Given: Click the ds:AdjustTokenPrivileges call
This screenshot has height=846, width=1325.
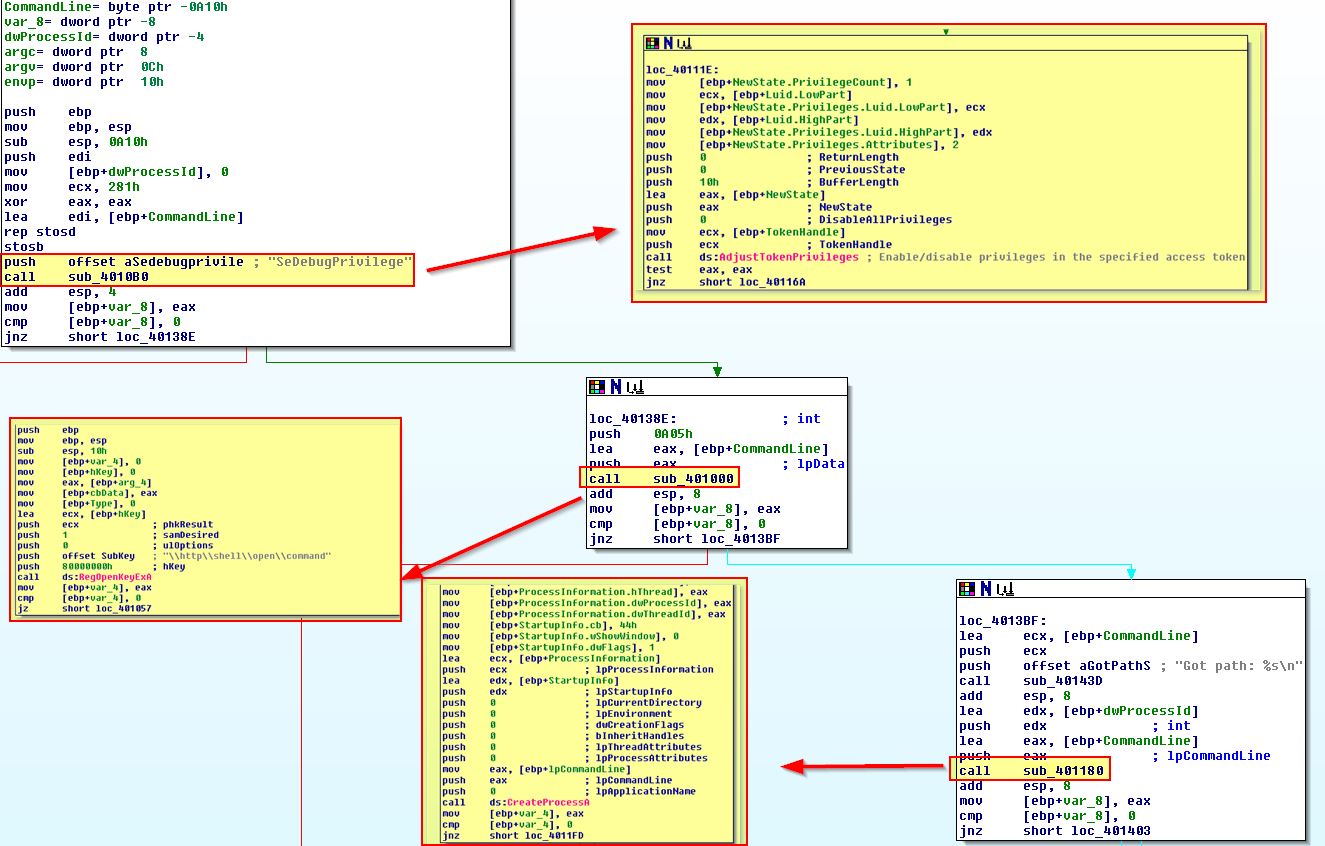Looking at the screenshot, I should click(x=779, y=257).
